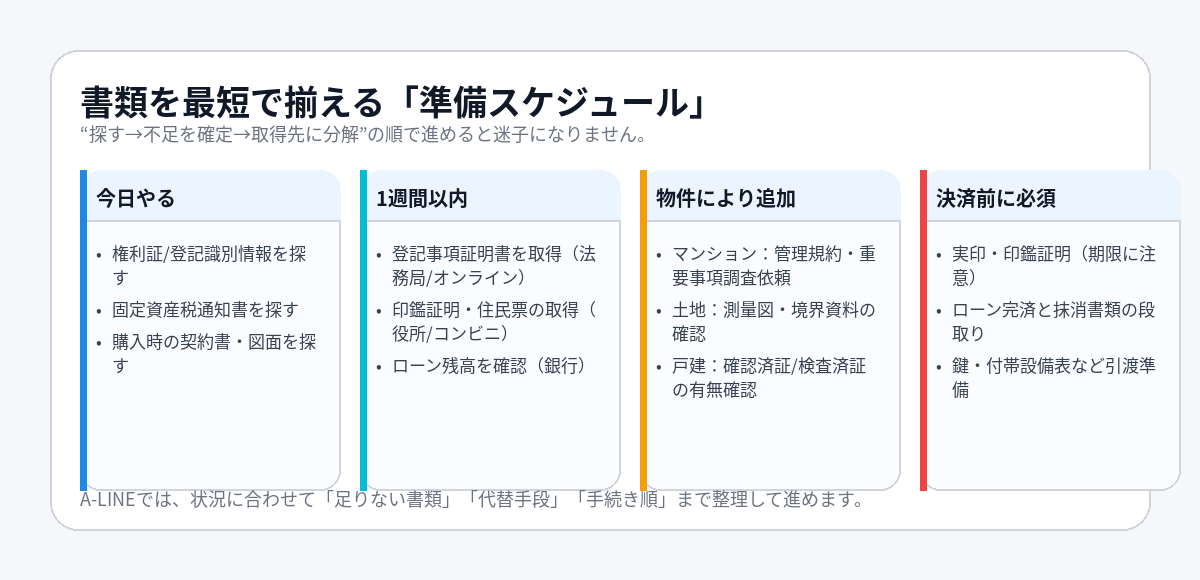Click the 印鑑証明・住民票の取得 item

click(494, 321)
